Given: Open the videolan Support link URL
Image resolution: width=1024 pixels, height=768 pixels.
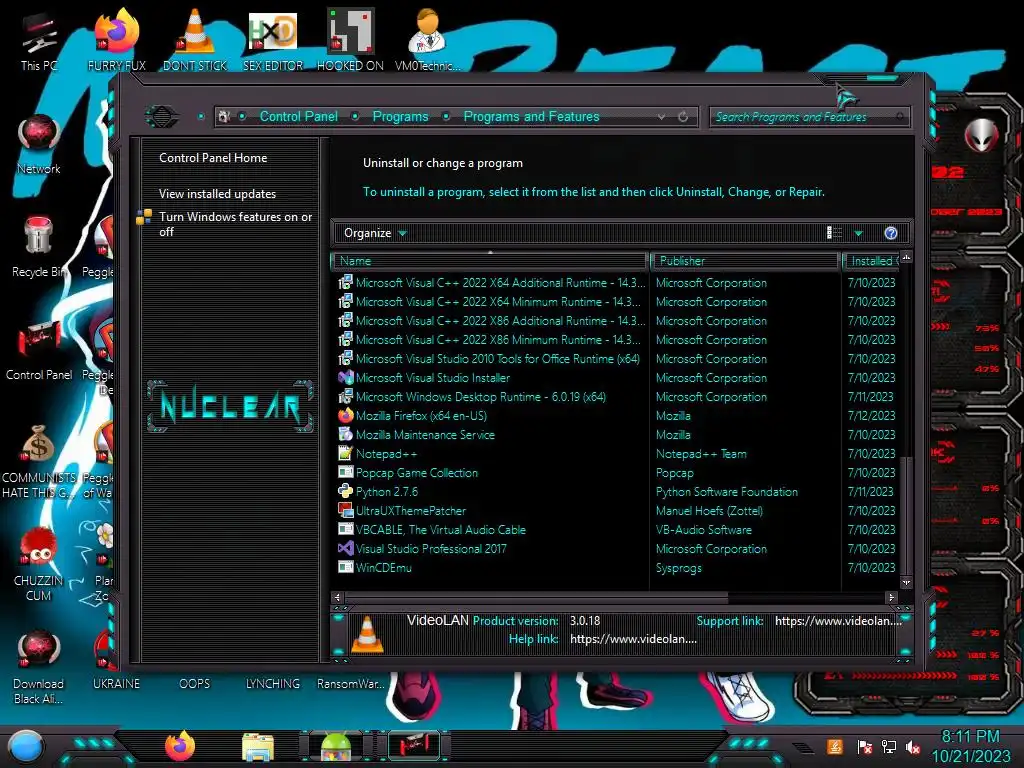Looking at the screenshot, I should pyautogui.click(x=838, y=620).
